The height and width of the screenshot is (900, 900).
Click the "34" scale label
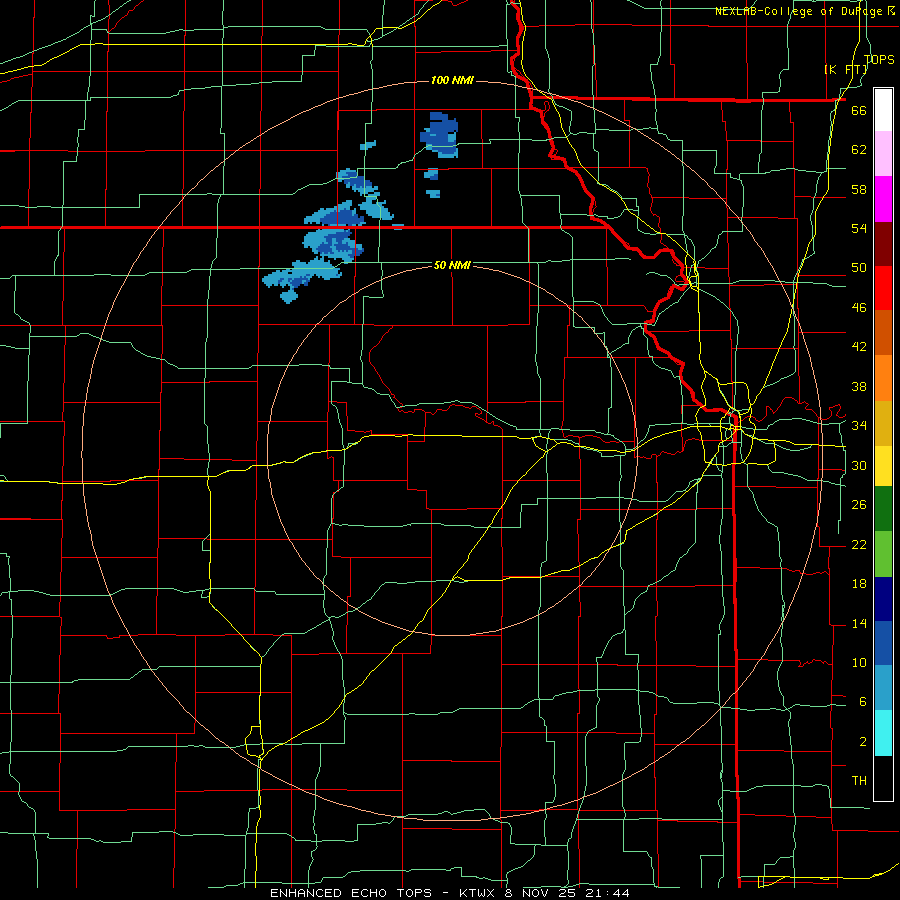(859, 425)
